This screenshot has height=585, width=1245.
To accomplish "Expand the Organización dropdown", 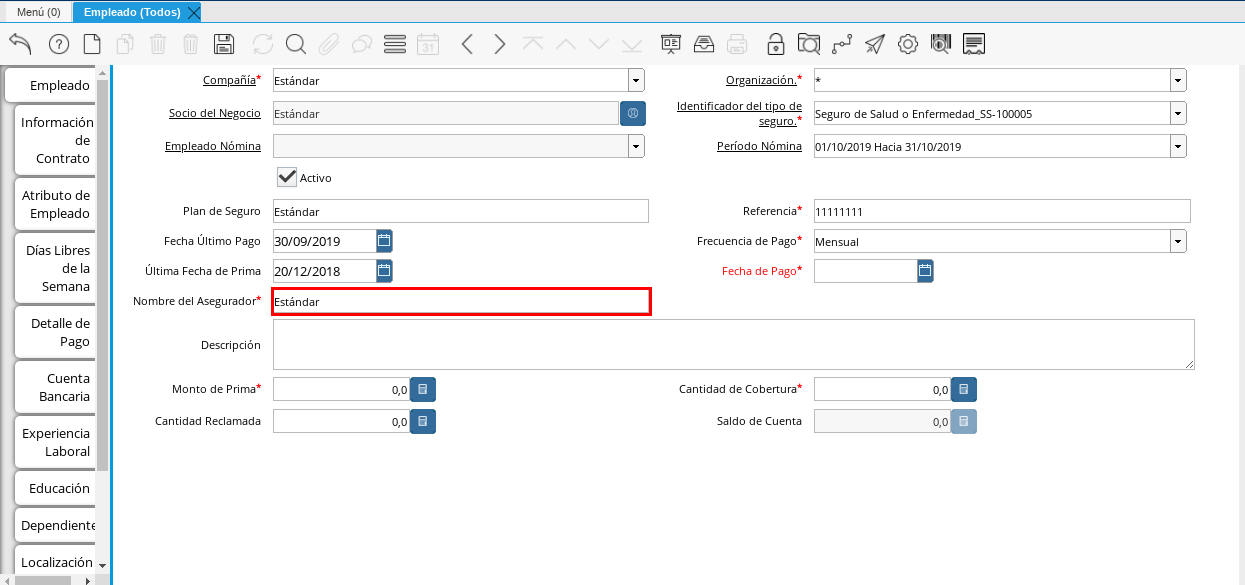I will (1178, 81).
